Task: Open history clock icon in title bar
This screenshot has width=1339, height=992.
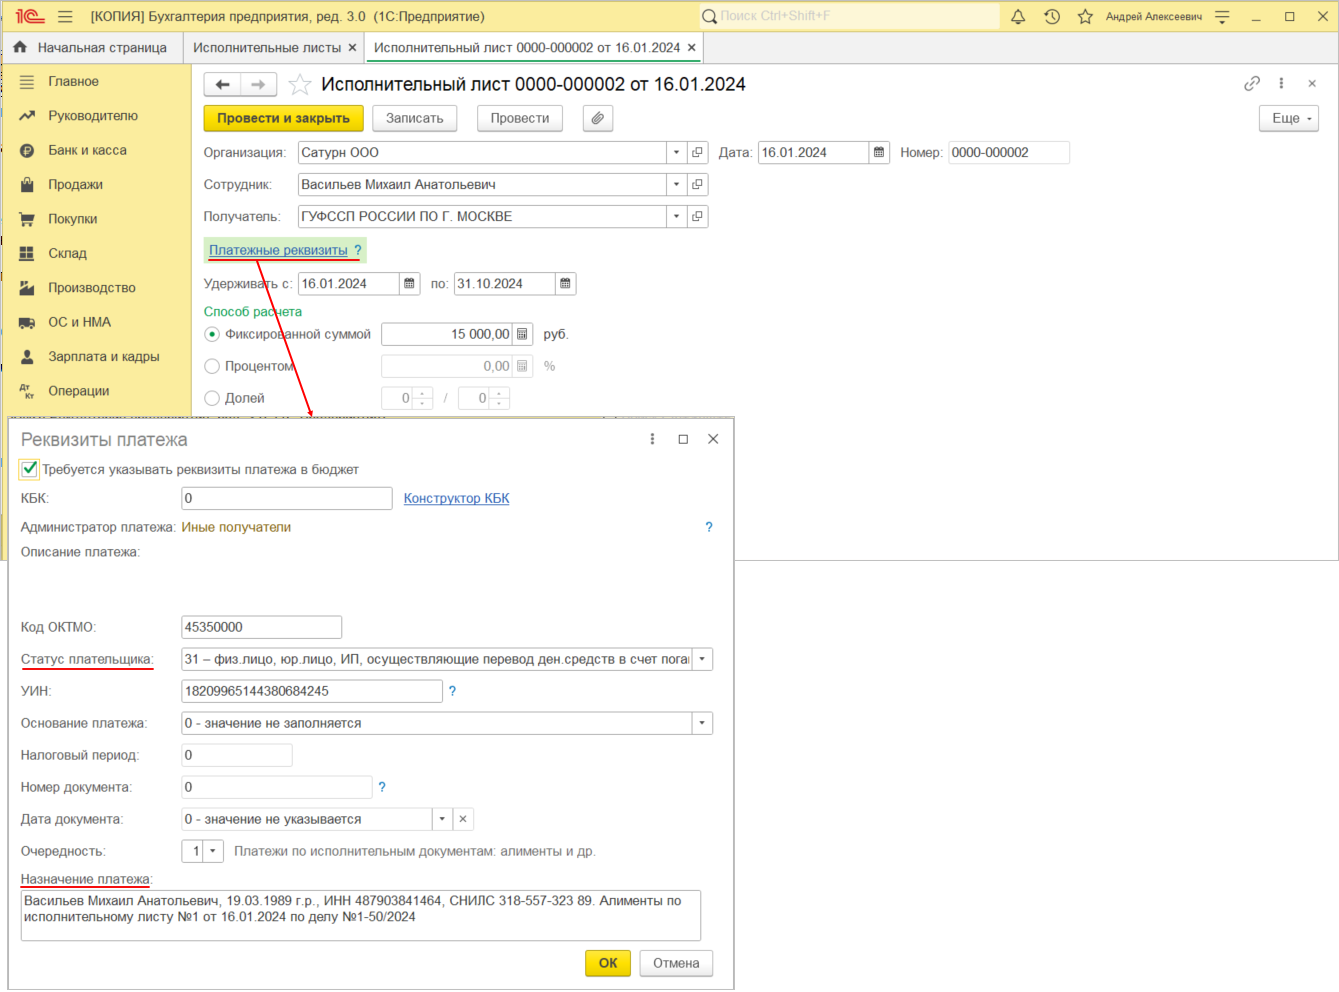Action: pos(1052,17)
